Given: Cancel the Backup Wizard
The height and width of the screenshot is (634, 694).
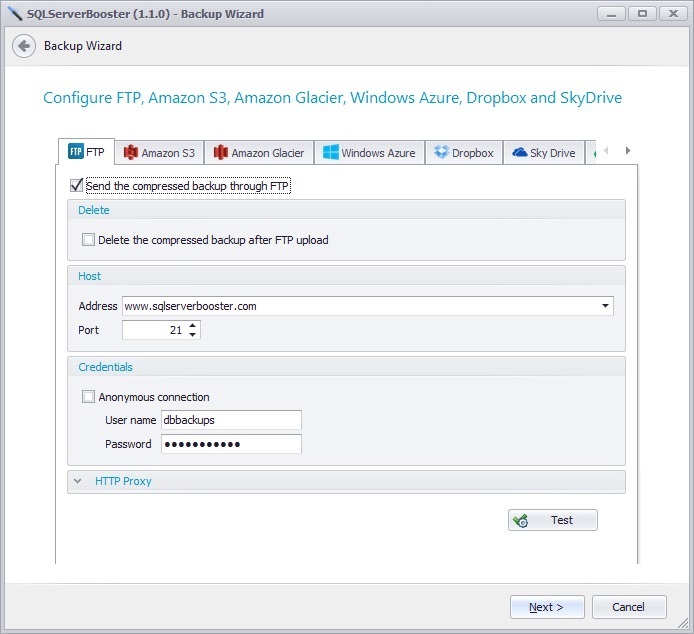Looking at the screenshot, I should click(x=629, y=607).
